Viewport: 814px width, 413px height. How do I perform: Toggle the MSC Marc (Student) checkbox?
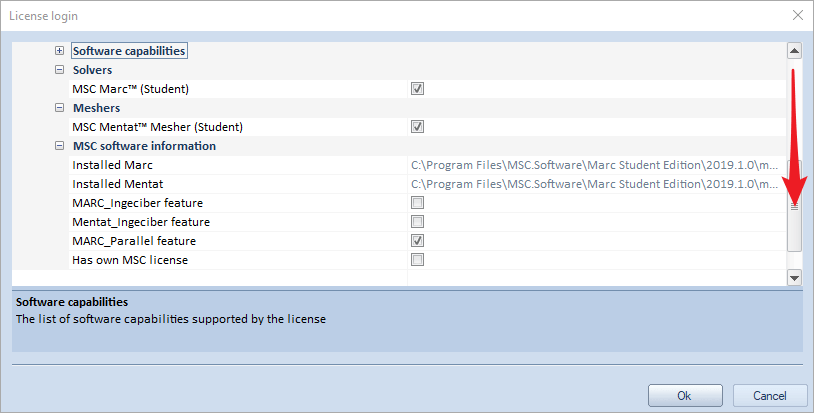click(418, 89)
